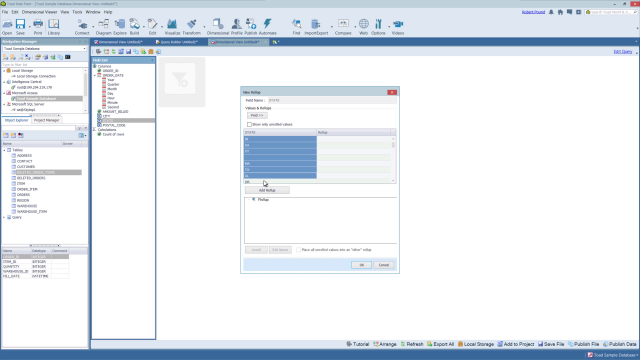Collapse the Local Storage tree node
The width and height of the screenshot is (640, 360).
[x=4, y=71]
